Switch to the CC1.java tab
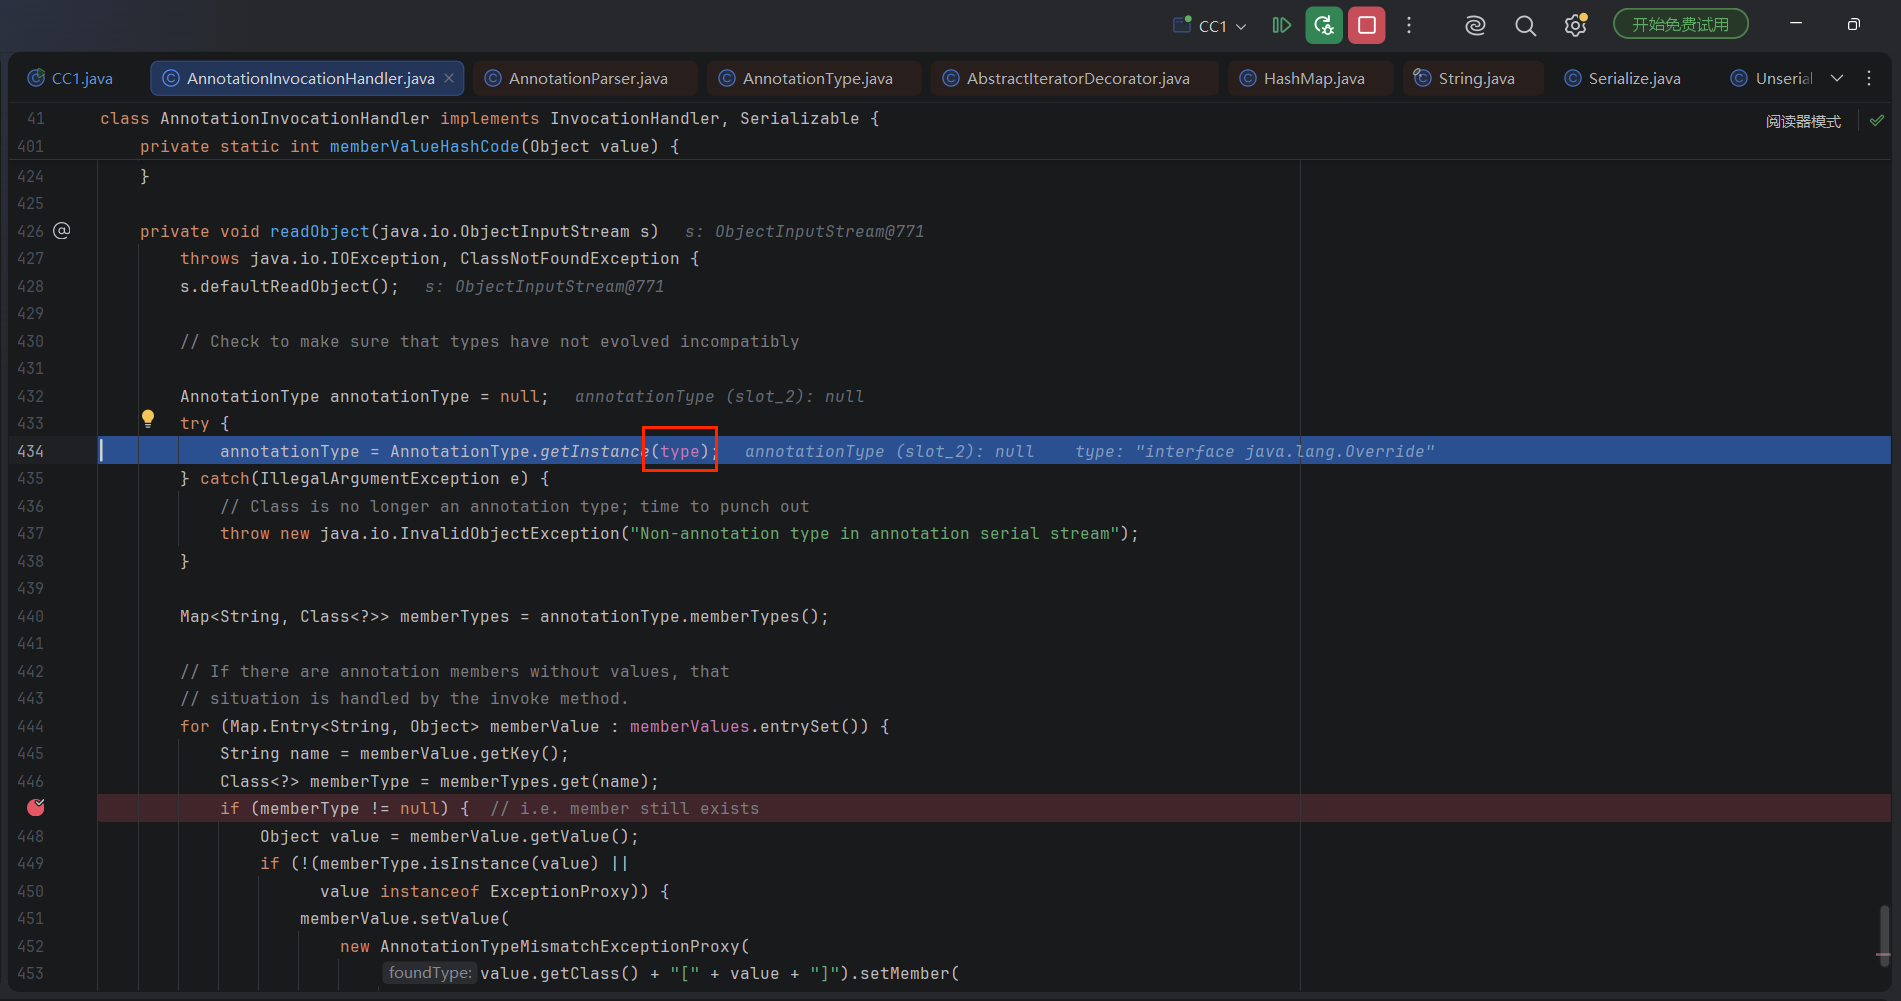1901x1001 pixels. point(70,78)
